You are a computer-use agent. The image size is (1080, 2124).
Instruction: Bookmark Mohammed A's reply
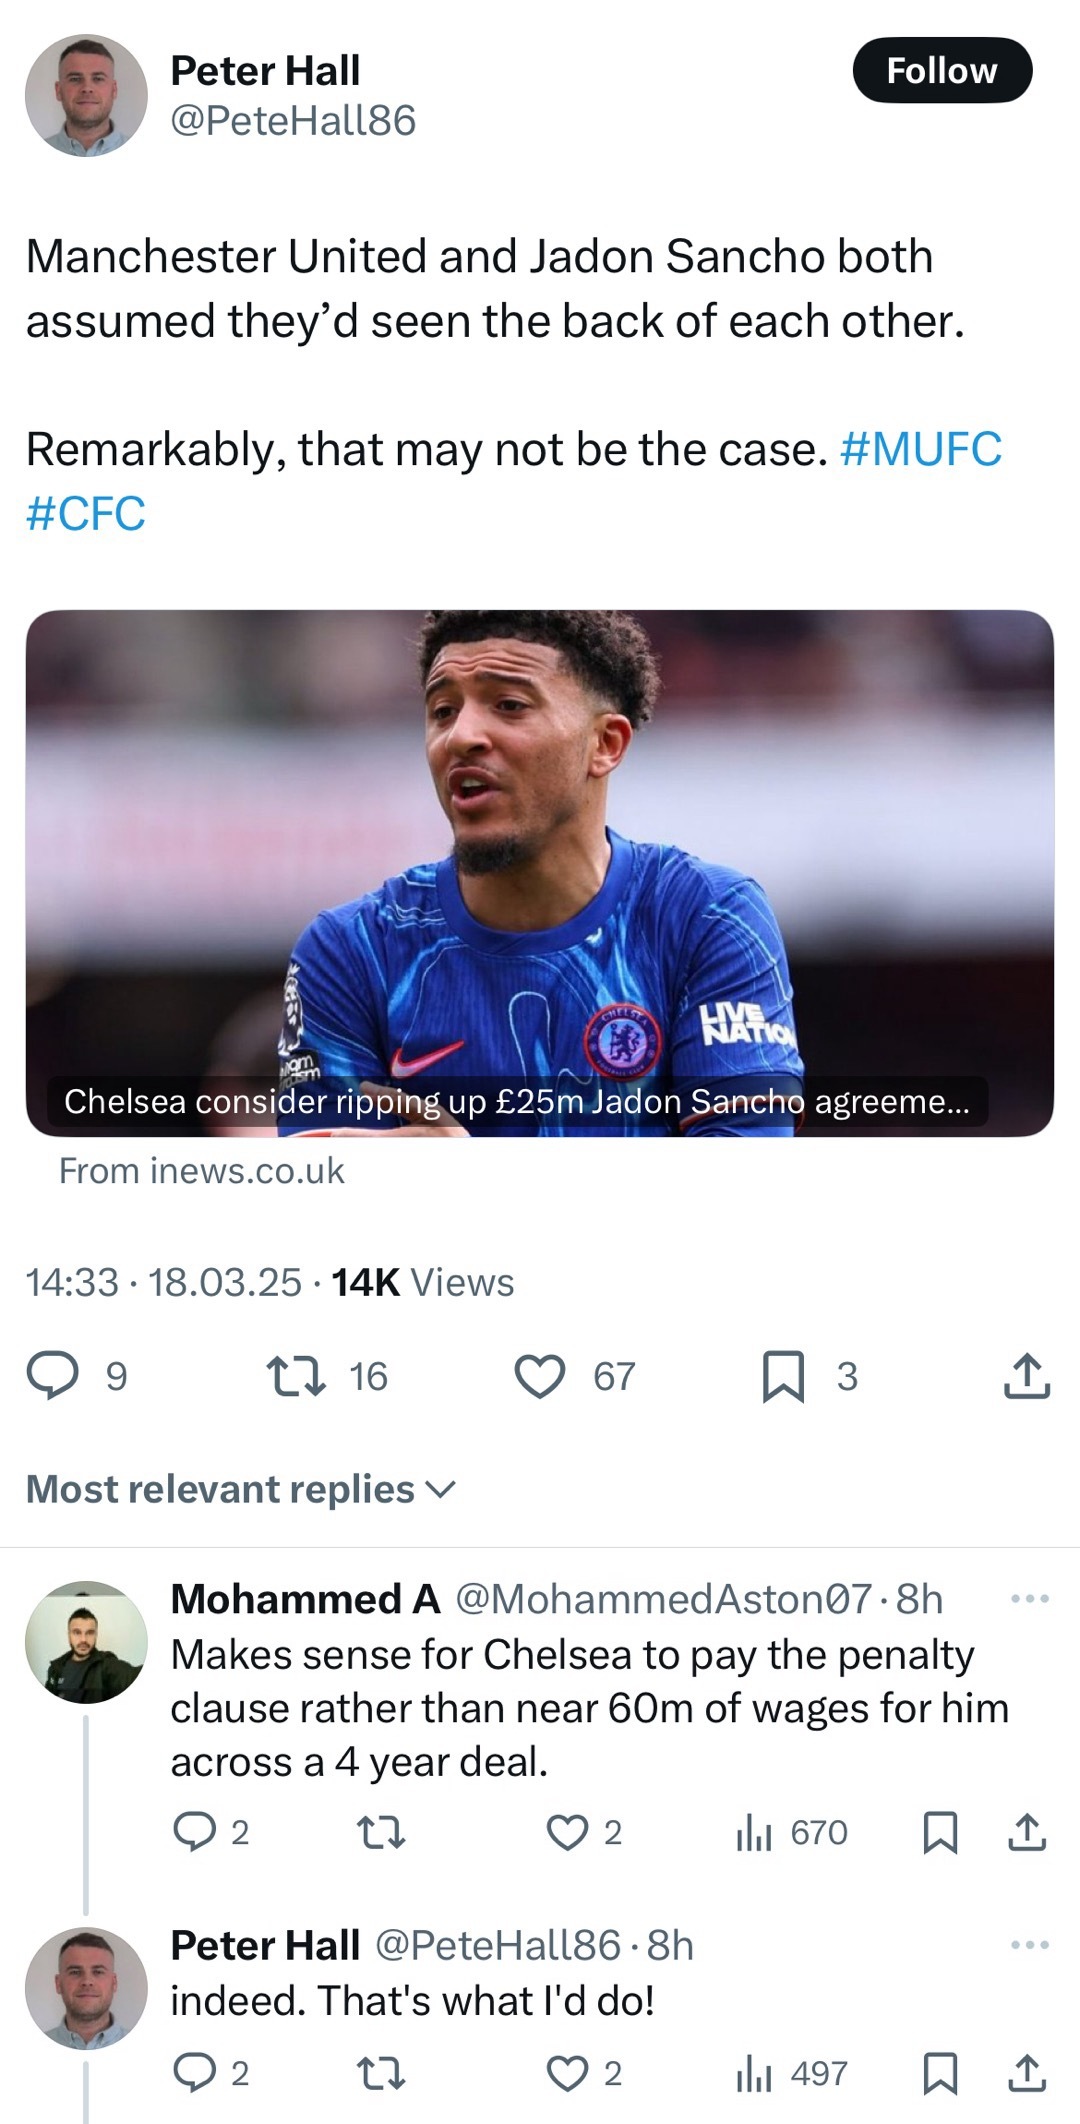click(x=939, y=1832)
